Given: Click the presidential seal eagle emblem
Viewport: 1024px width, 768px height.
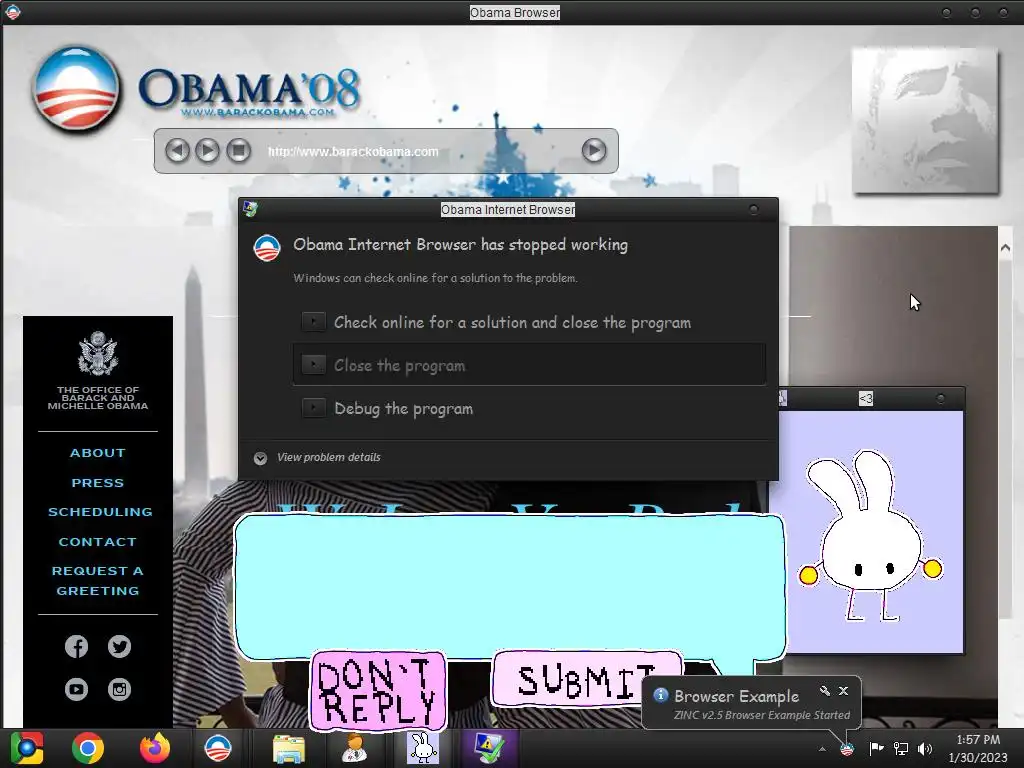Looking at the screenshot, I should (x=98, y=353).
